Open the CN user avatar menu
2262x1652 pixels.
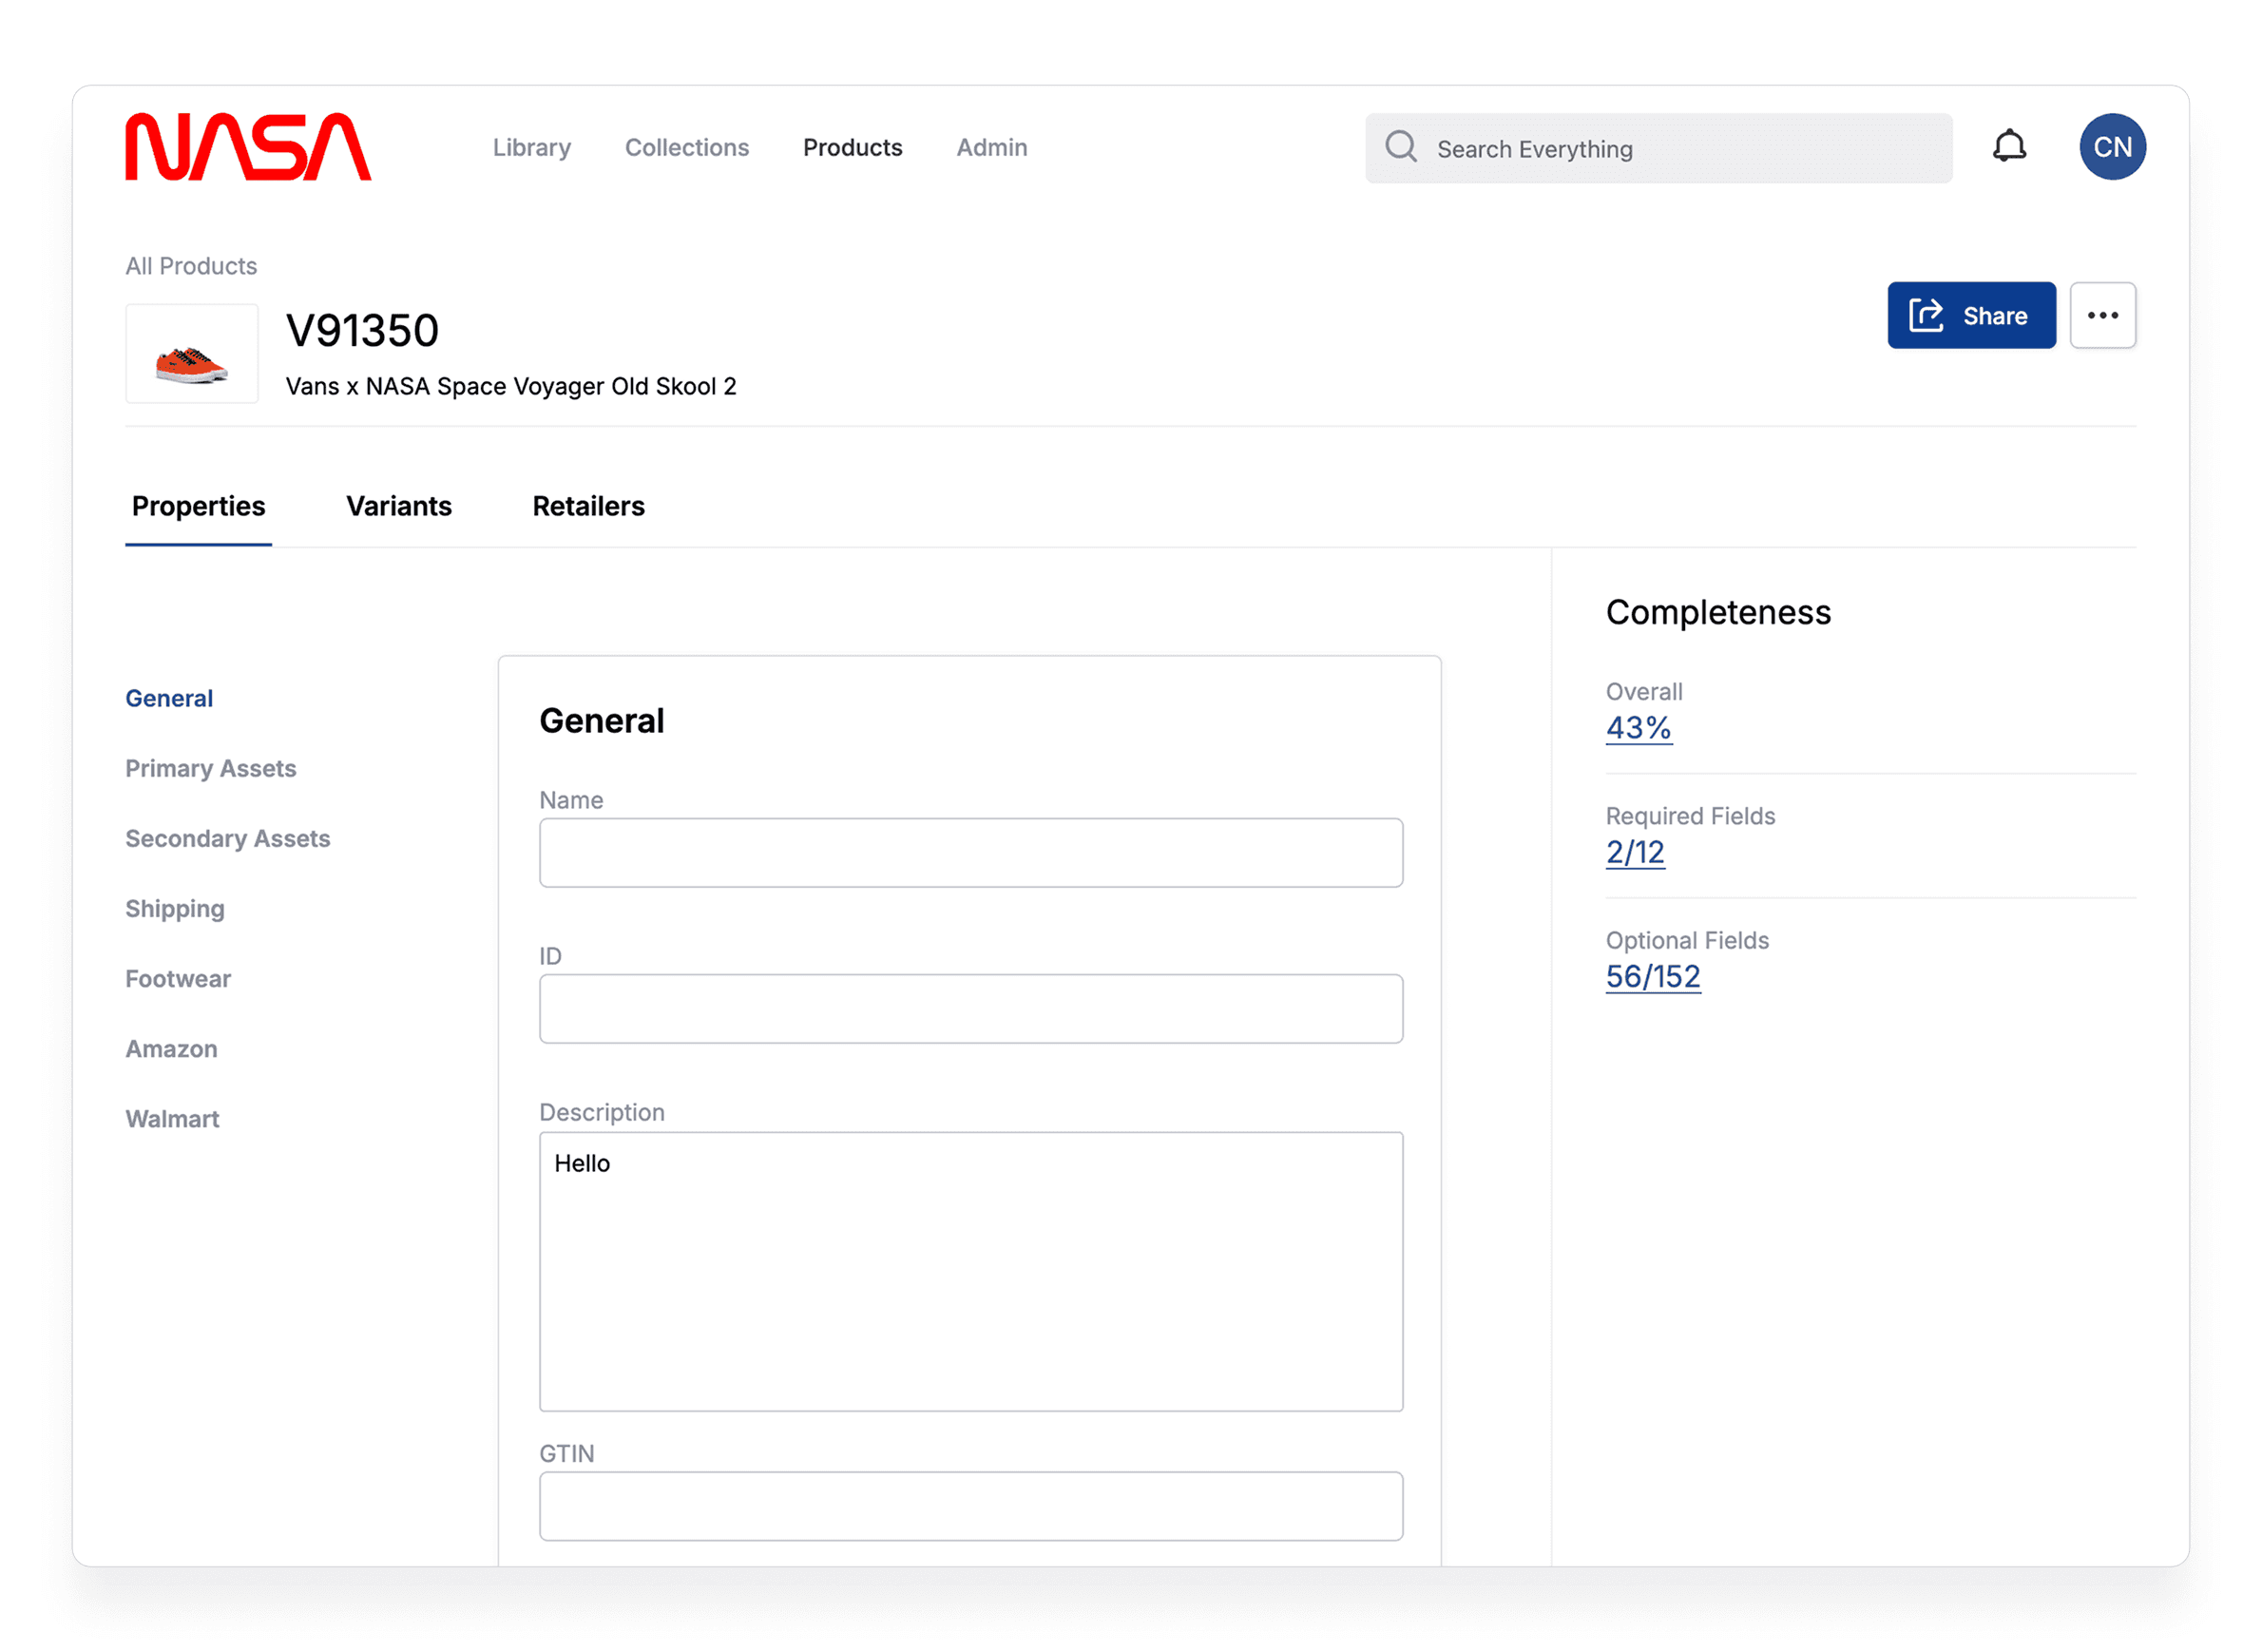(2112, 147)
